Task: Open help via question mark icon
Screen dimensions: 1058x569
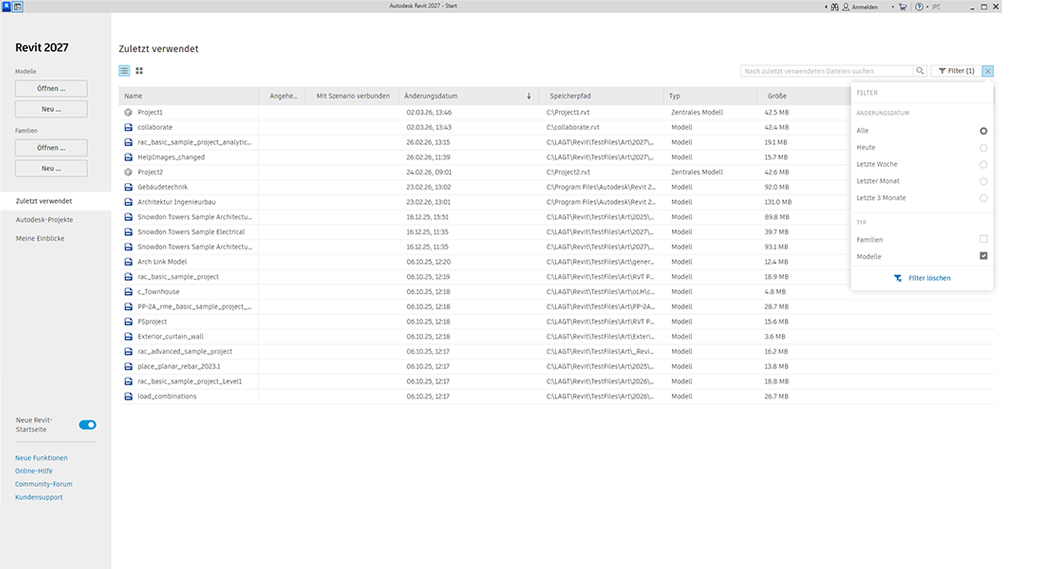Action: tap(919, 7)
